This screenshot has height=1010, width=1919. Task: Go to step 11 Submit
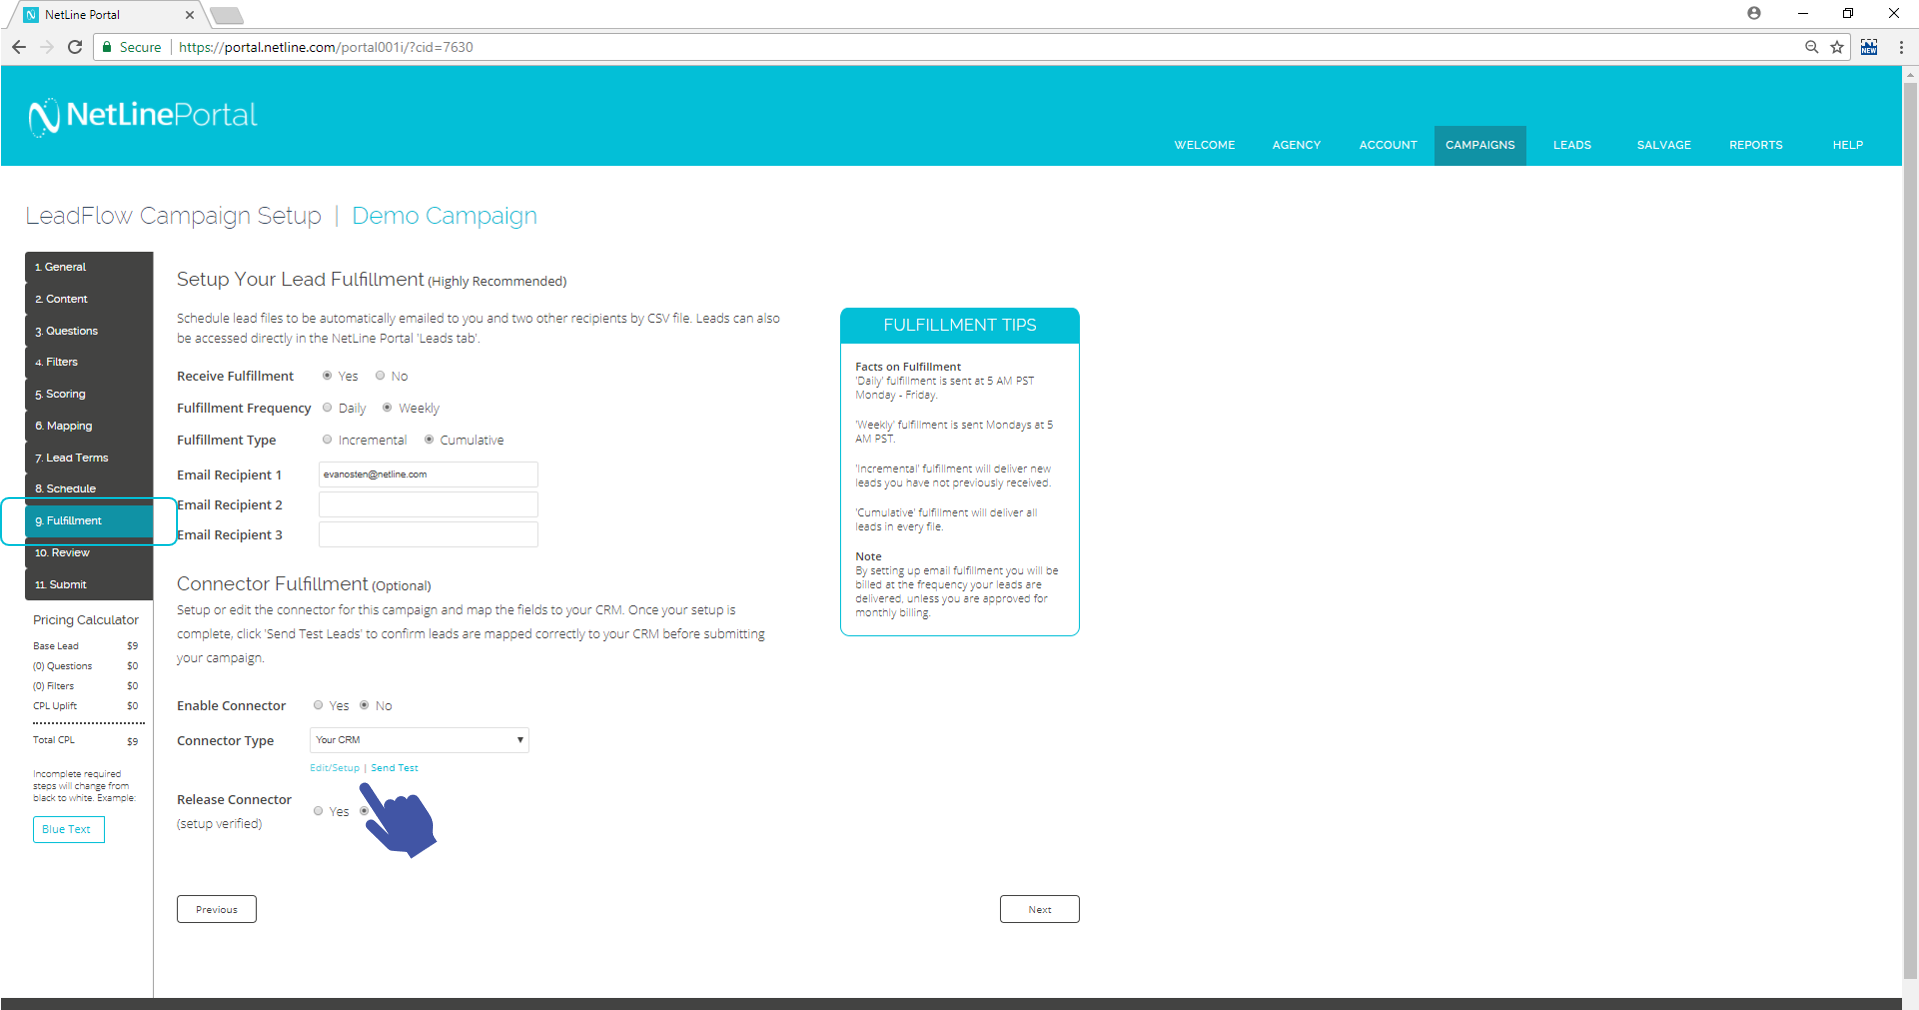click(x=89, y=585)
